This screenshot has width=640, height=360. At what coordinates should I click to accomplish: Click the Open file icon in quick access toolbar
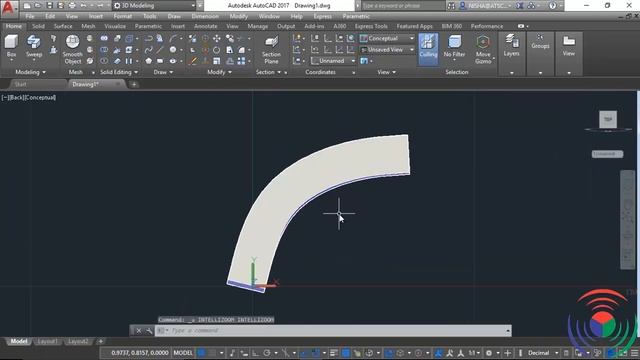[38, 6]
